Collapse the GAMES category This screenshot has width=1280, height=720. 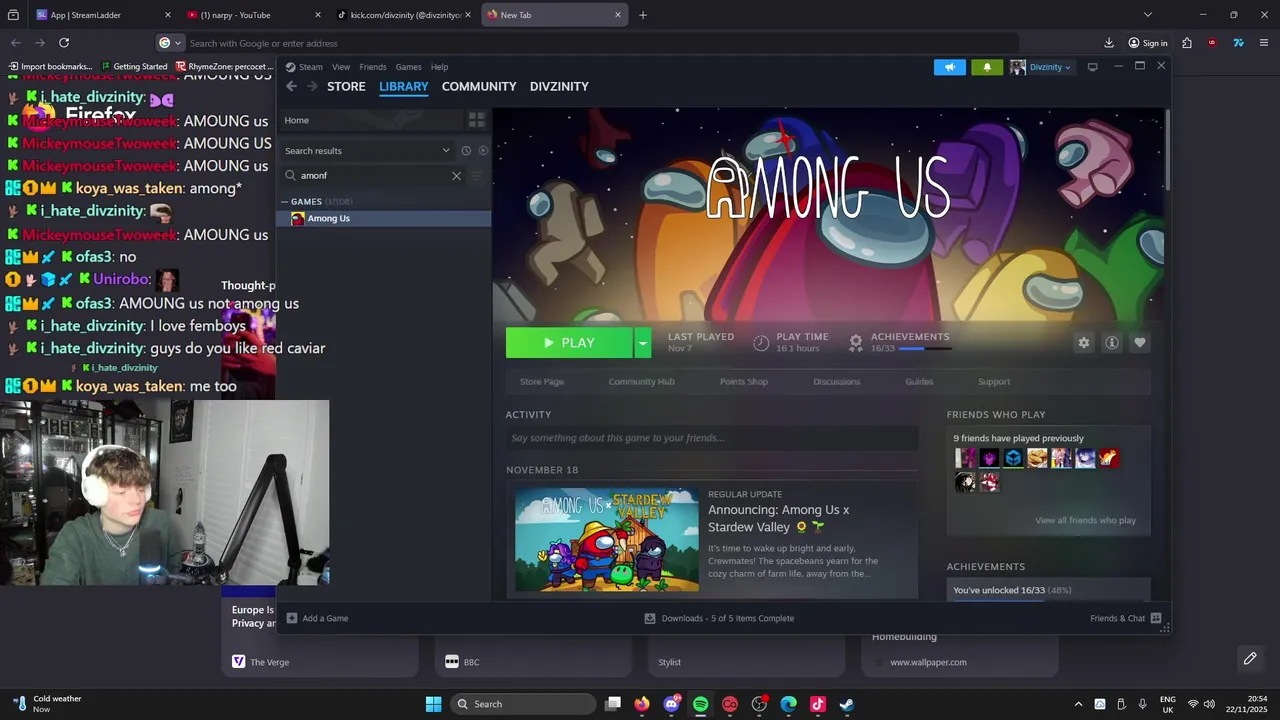click(x=284, y=202)
